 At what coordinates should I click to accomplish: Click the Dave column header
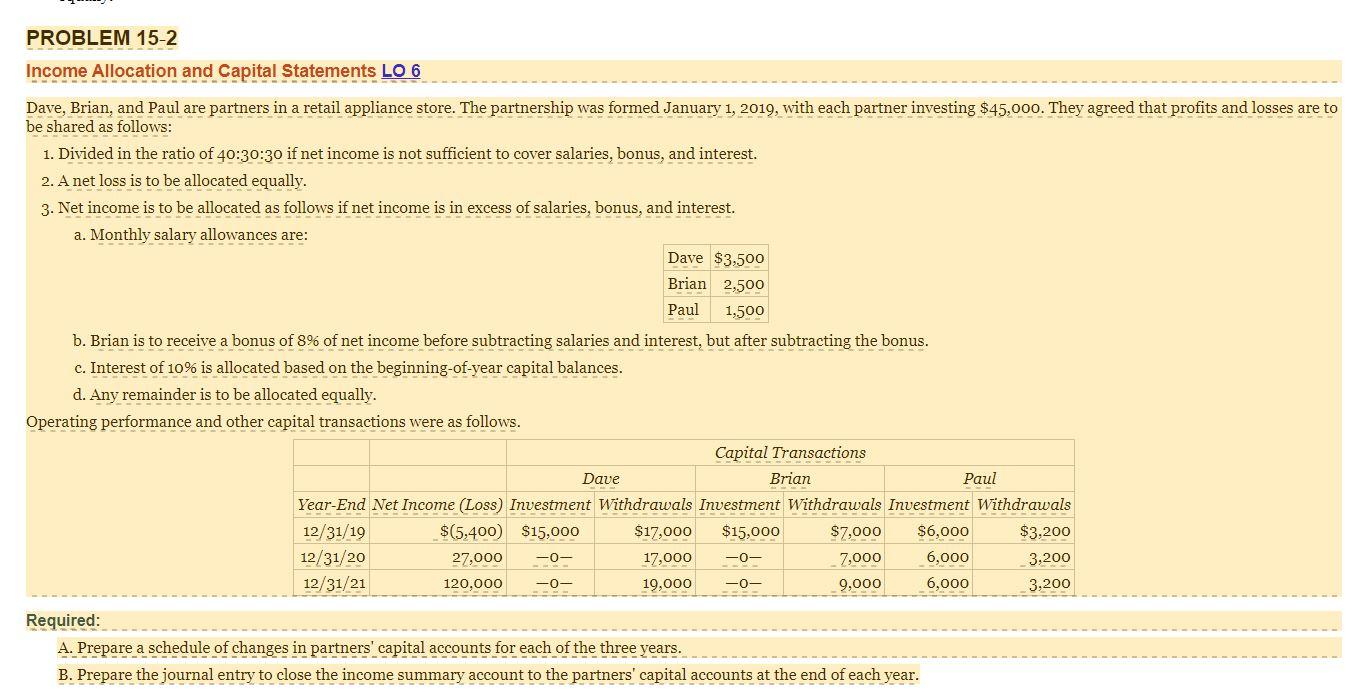coord(600,479)
